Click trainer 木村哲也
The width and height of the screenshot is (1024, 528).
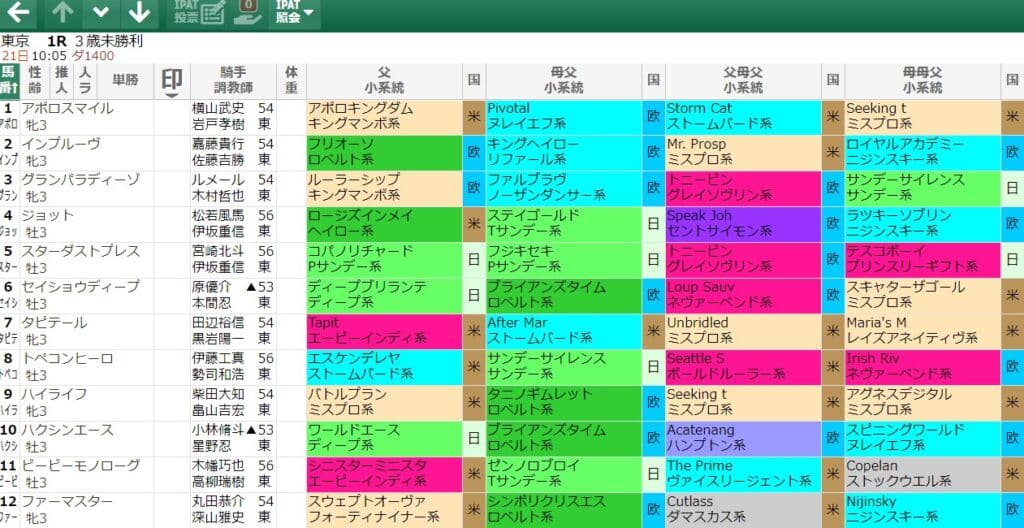click(x=218, y=195)
